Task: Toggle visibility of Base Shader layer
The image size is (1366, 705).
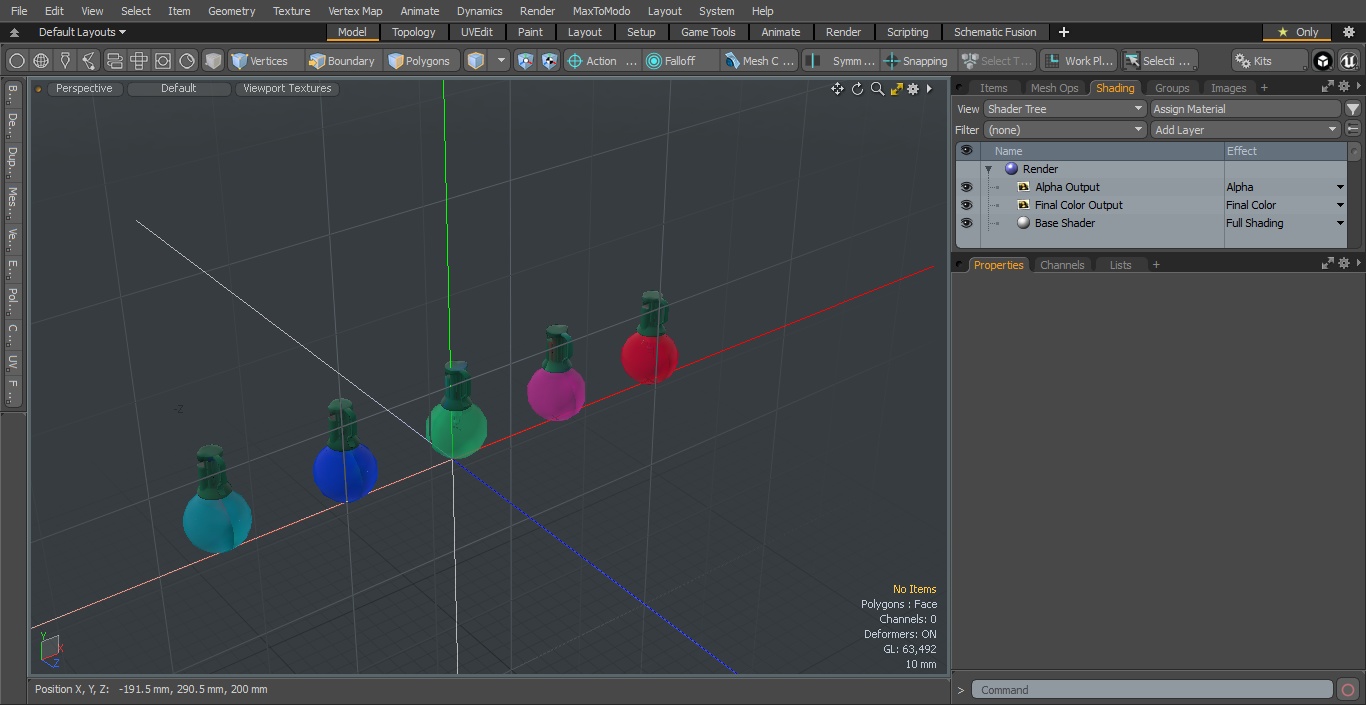Action: (x=966, y=223)
